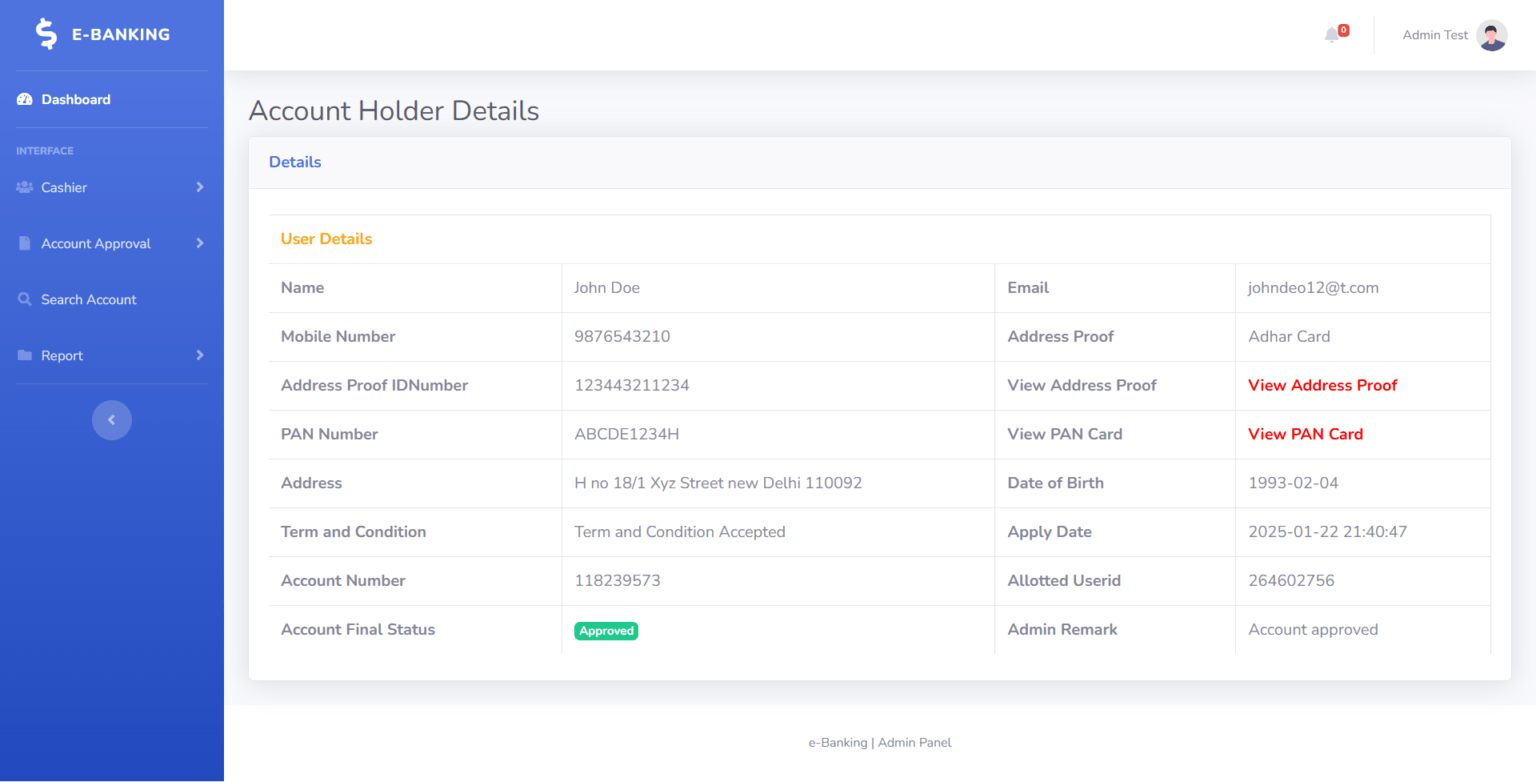Click the Dashboard speedometer icon
The image size is (1536, 782).
(x=25, y=100)
